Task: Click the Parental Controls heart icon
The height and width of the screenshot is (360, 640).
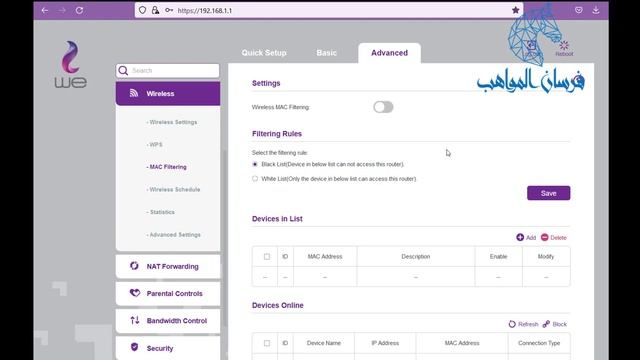Action: click(x=135, y=293)
